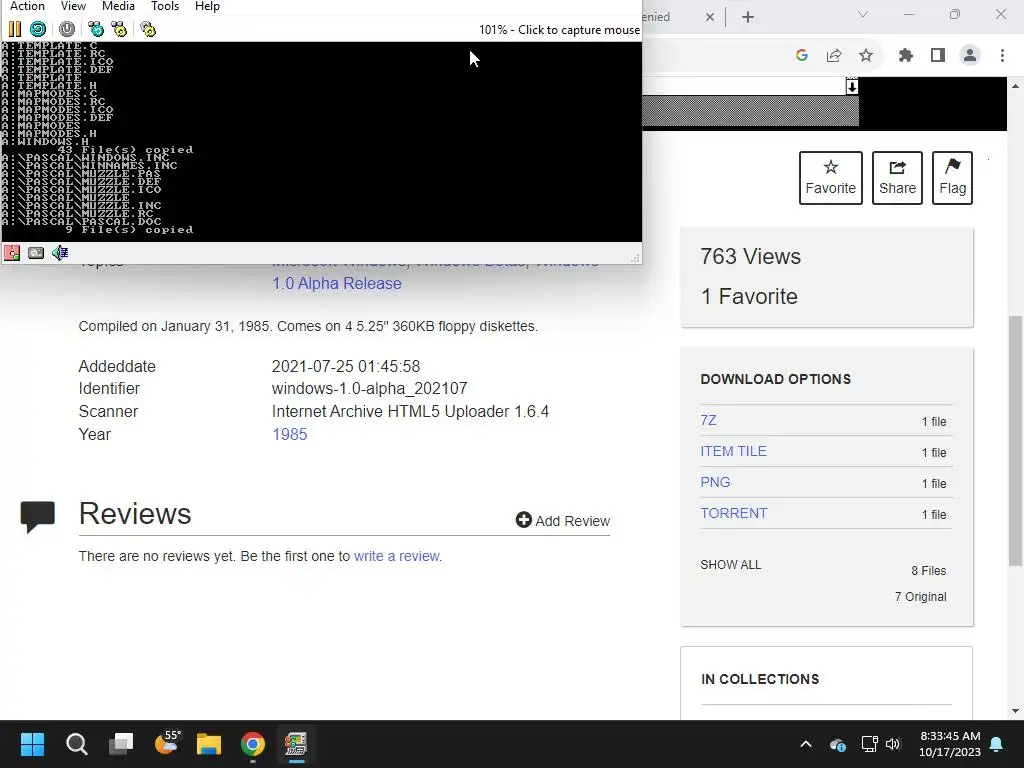Screen dimensions: 1024x768
Task: Share this page via address bar icon
Action: [834, 56]
